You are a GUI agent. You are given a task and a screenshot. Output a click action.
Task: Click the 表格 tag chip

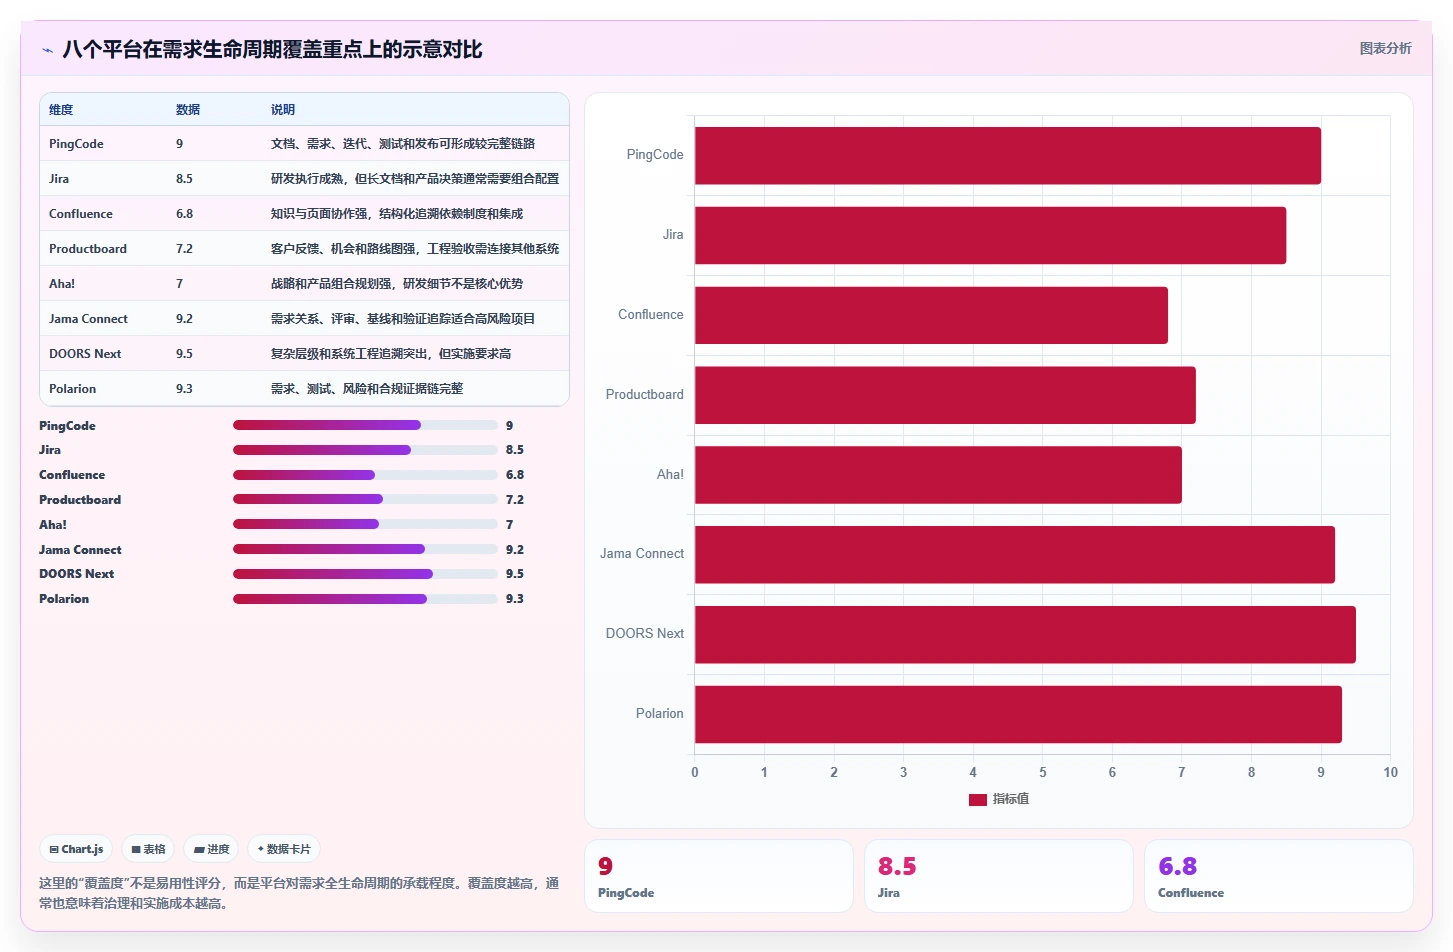coord(148,849)
